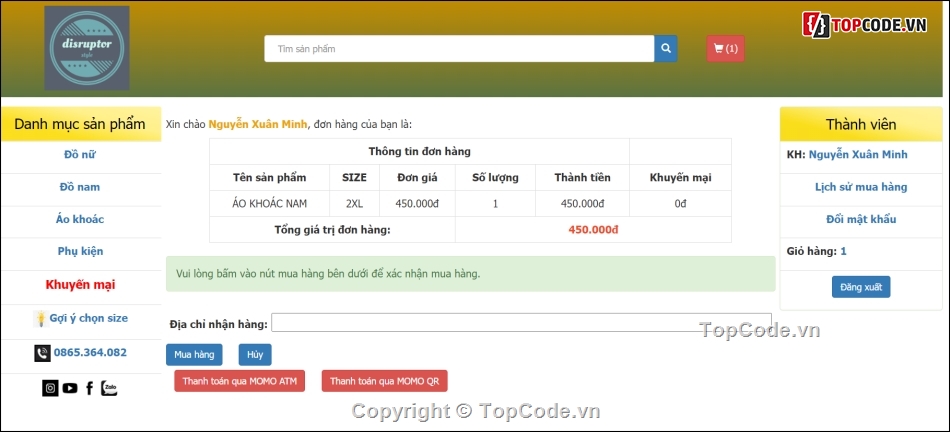This screenshot has height=432, width=950.
Task: Click the lightbulb icon beside Gợi ý chọn size
Action: [x=41, y=319]
